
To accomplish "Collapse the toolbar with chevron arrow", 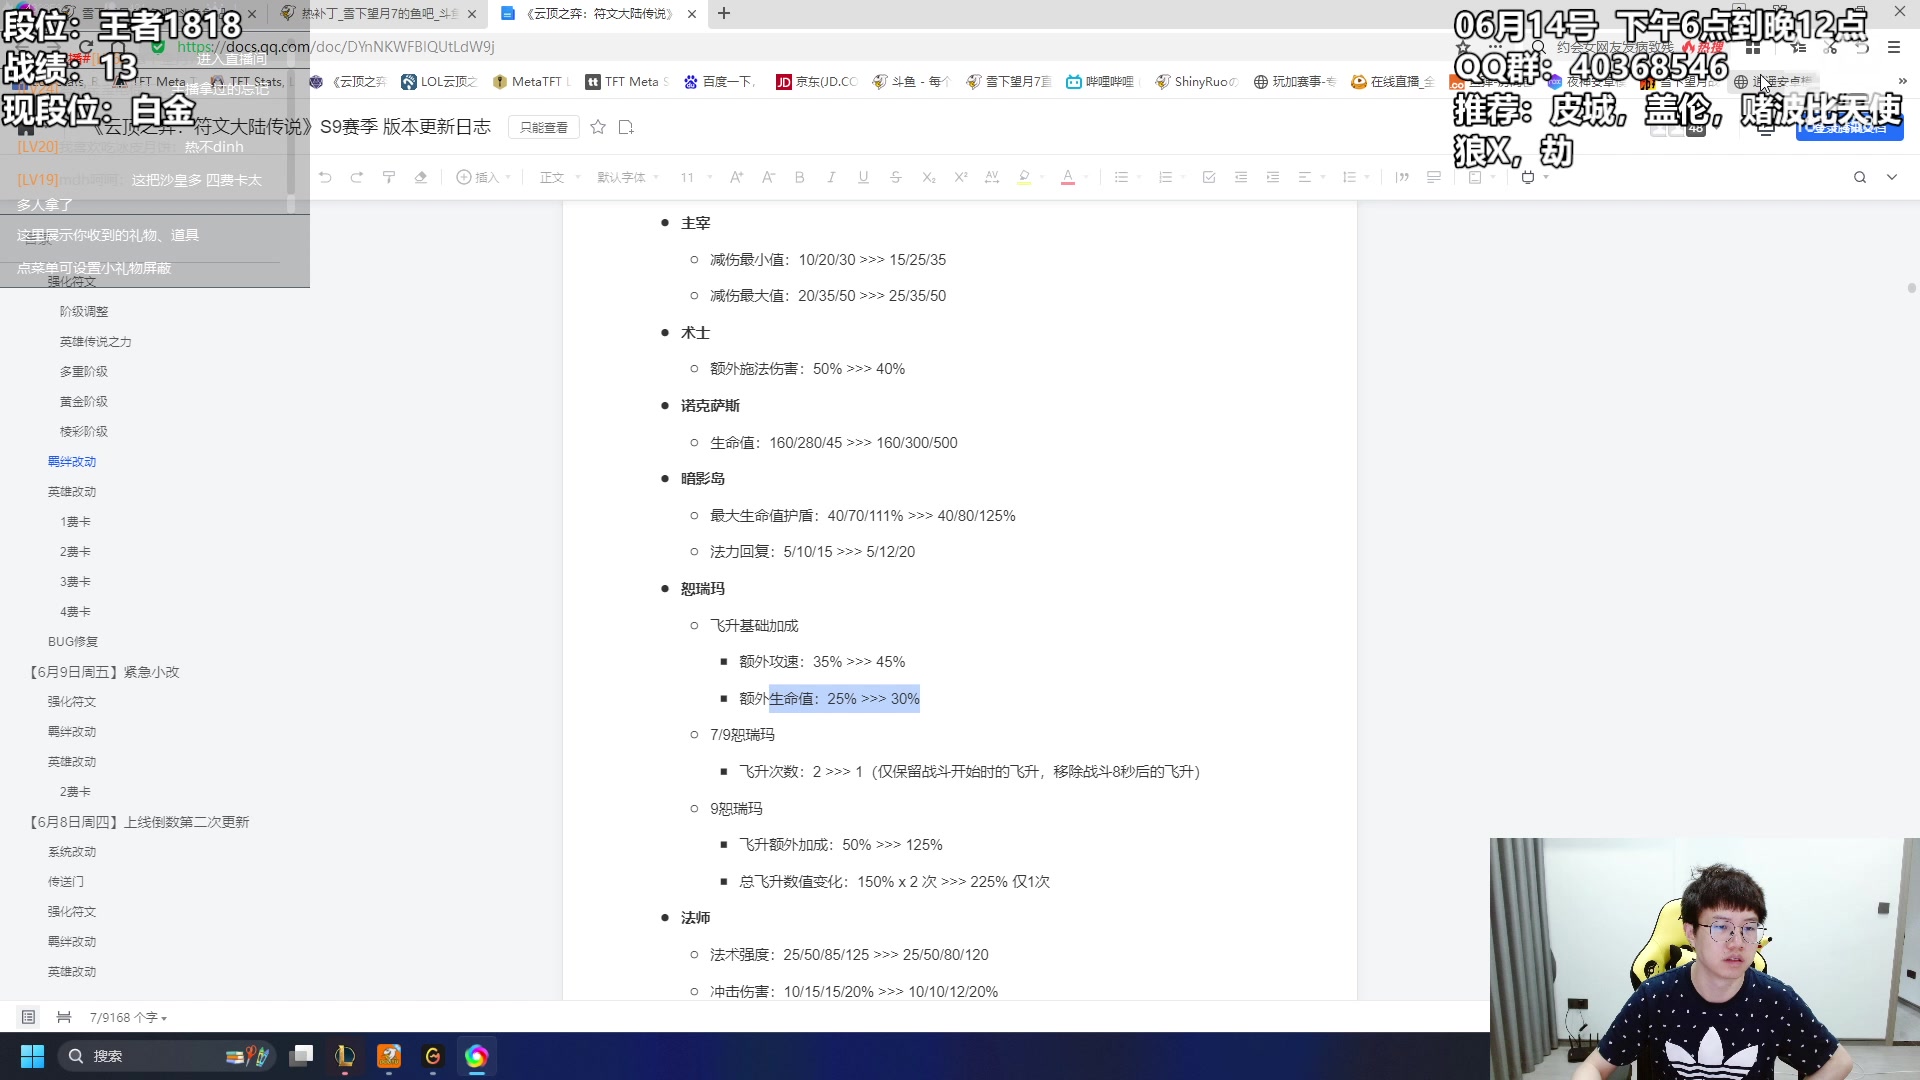I will pyautogui.click(x=1892, y=177).
